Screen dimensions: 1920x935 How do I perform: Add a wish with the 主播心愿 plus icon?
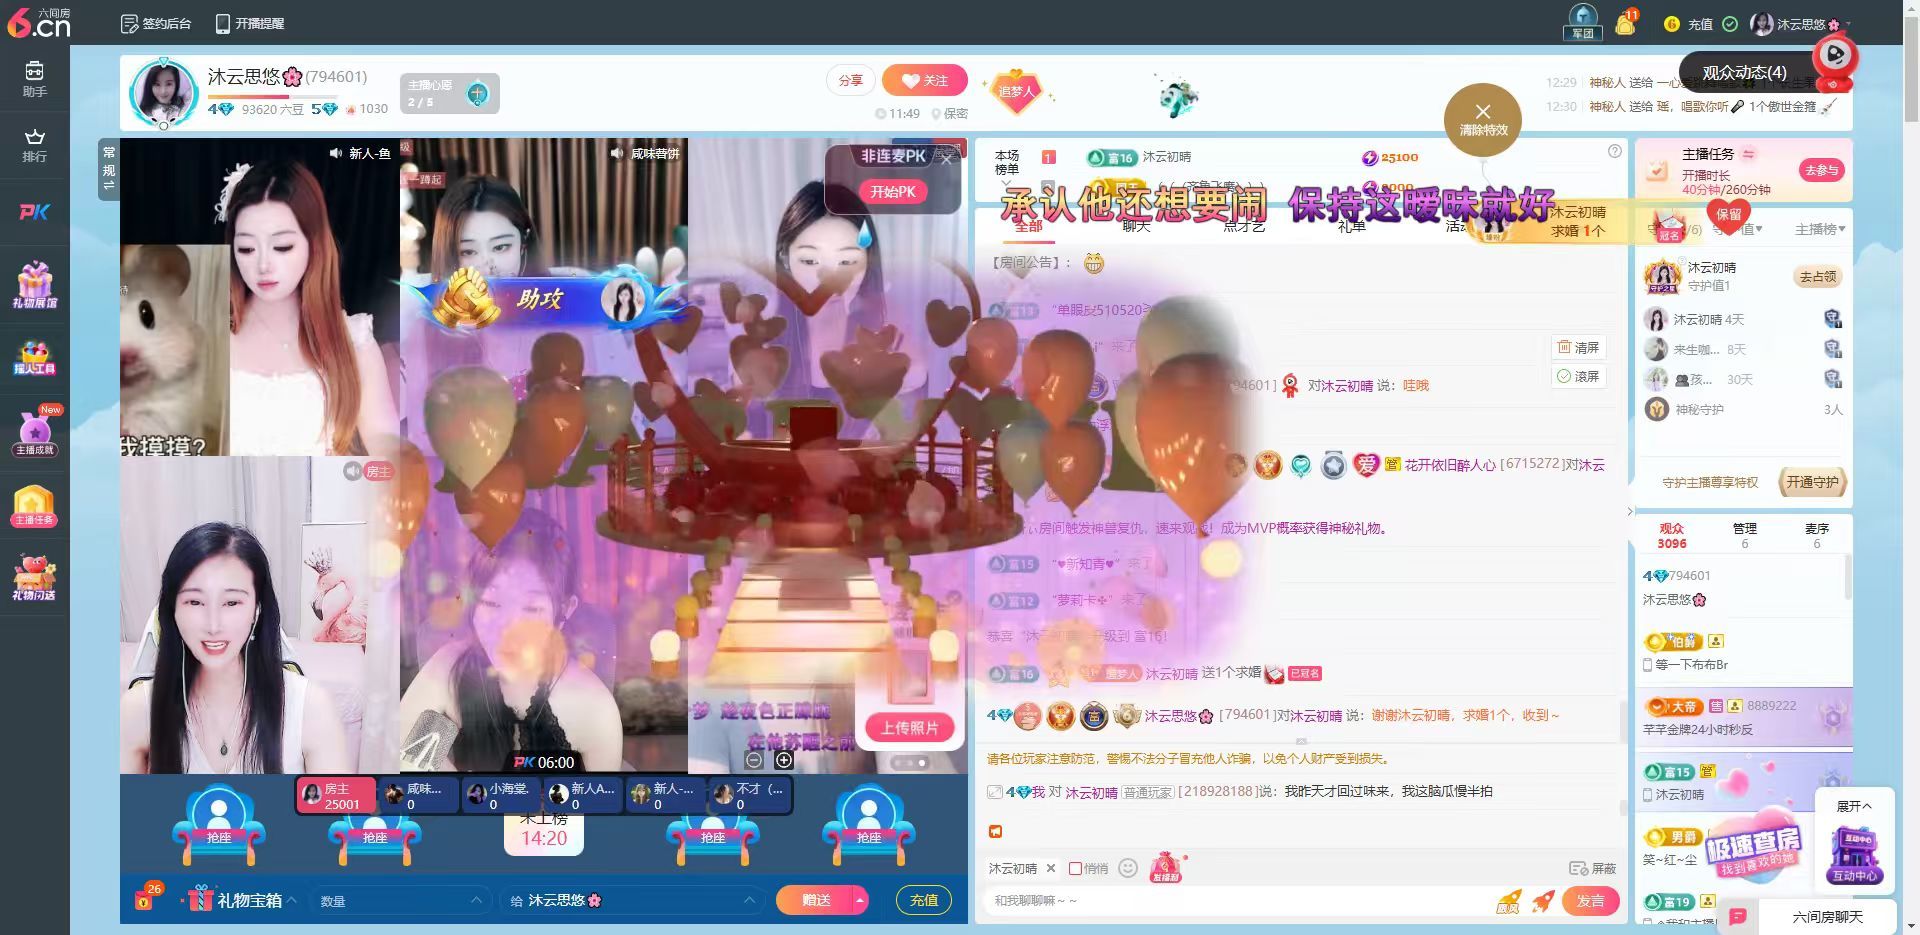coord(478,94)
